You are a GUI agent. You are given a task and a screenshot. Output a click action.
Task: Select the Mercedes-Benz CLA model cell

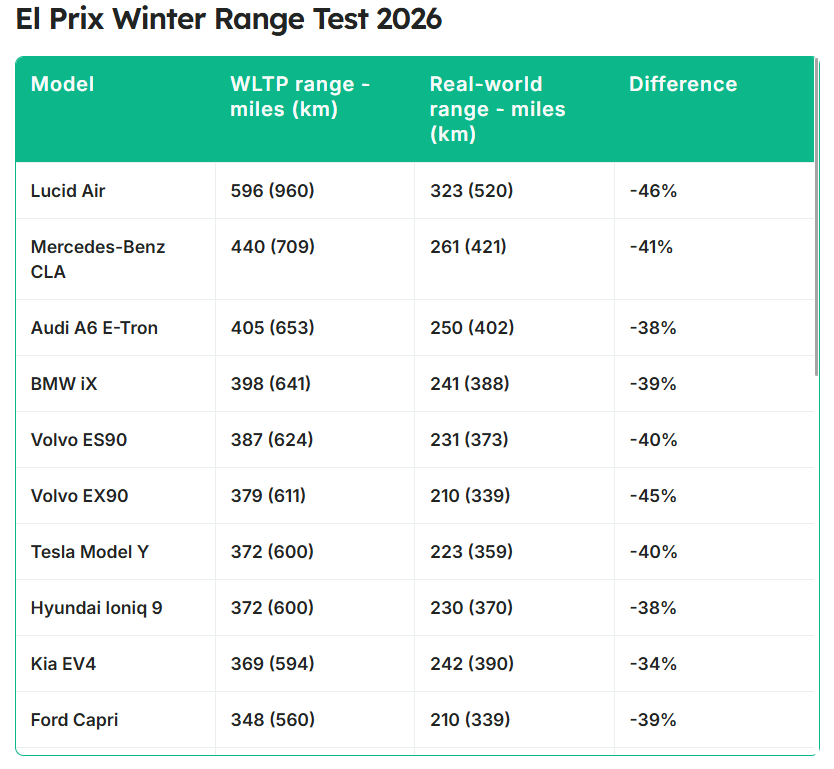[x=98, y=259]
